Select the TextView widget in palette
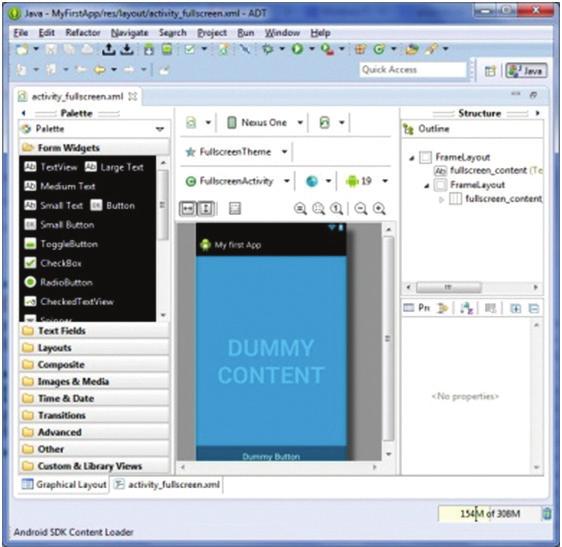The width and height of the screenshot is (562, 547). pyautogui.click(x=51, y=167)
